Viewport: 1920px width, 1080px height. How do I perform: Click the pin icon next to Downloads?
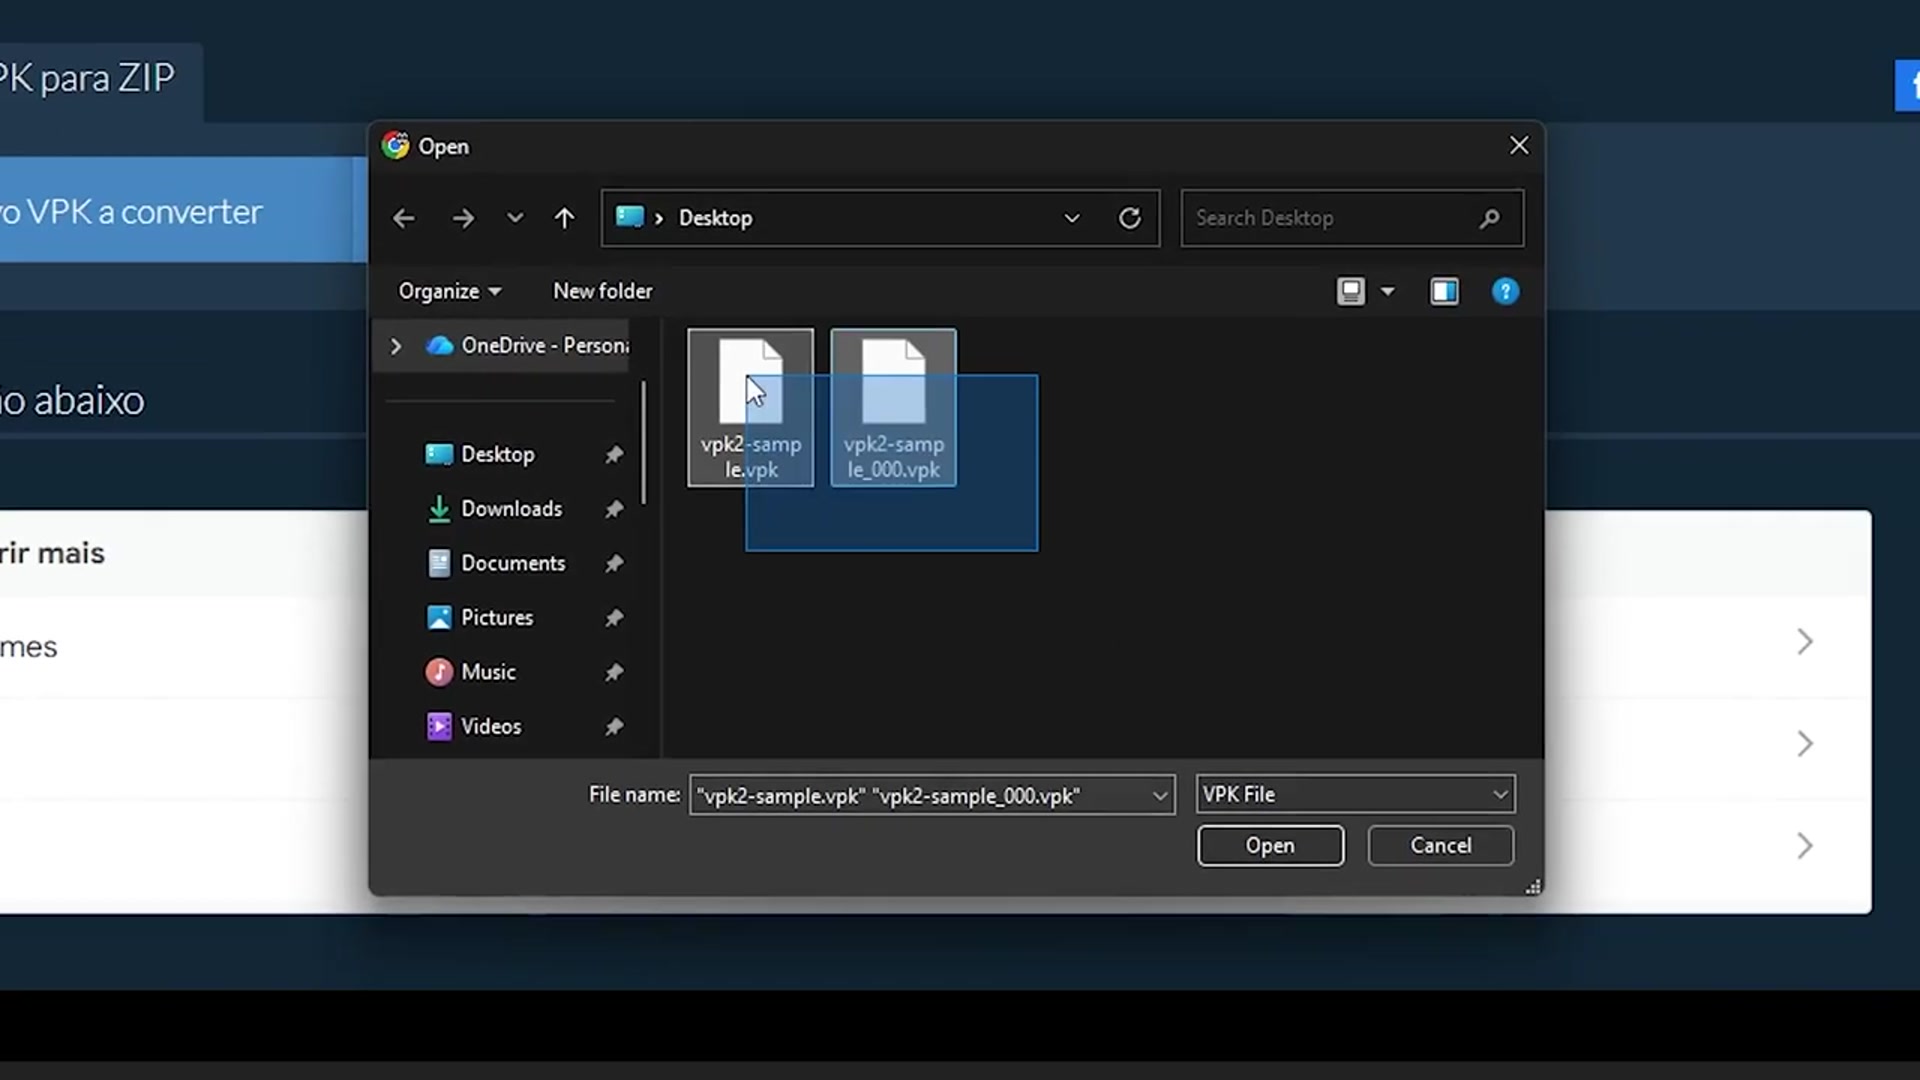614,509
